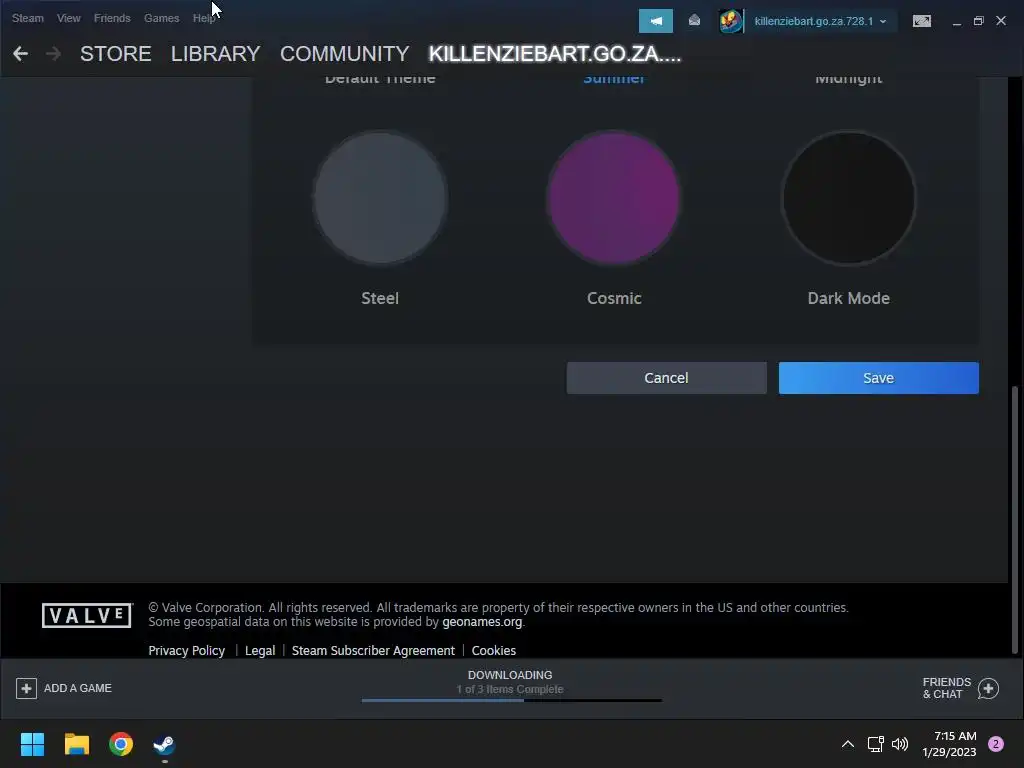Open the announcements megaphone icon

click(656, 21)
